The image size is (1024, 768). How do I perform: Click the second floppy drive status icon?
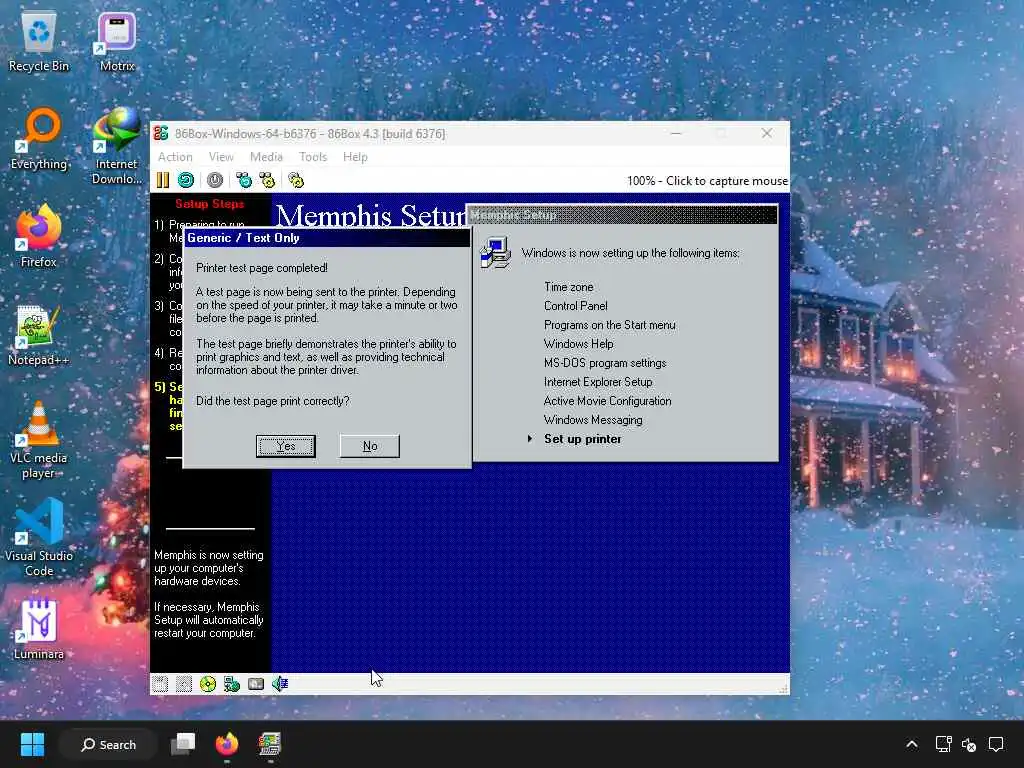184,684
